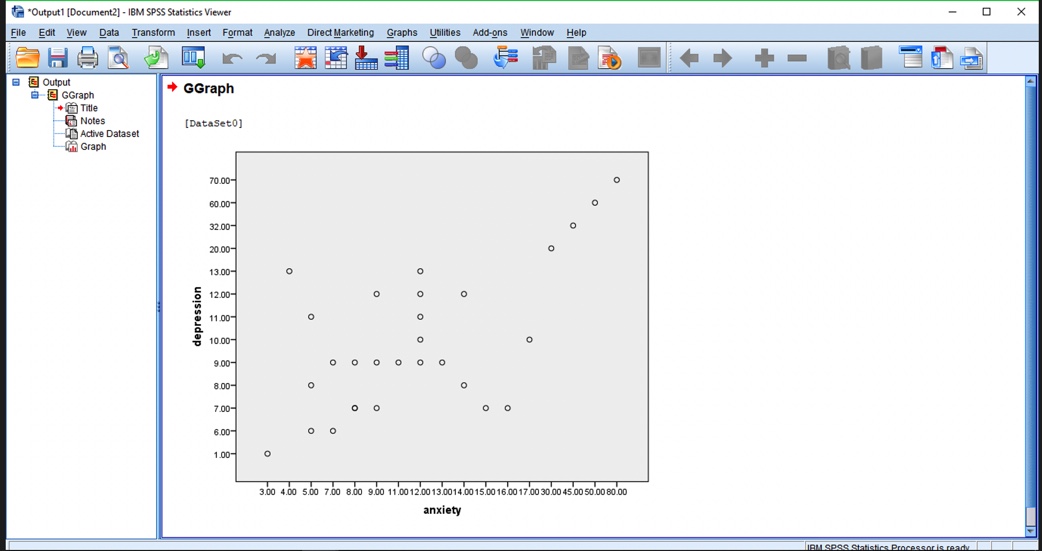
Task: Open the Direct Marketing menu
Action: tap(340, 33)
